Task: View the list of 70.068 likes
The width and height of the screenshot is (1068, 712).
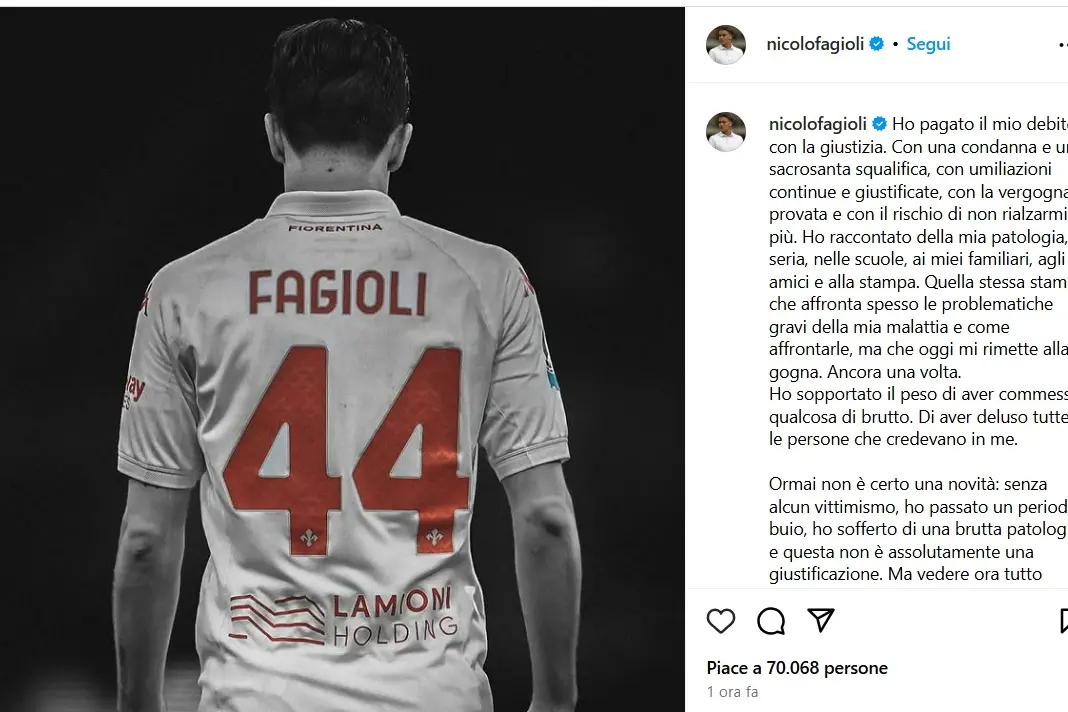Action: pyautogui.click(x=797, y=668)
